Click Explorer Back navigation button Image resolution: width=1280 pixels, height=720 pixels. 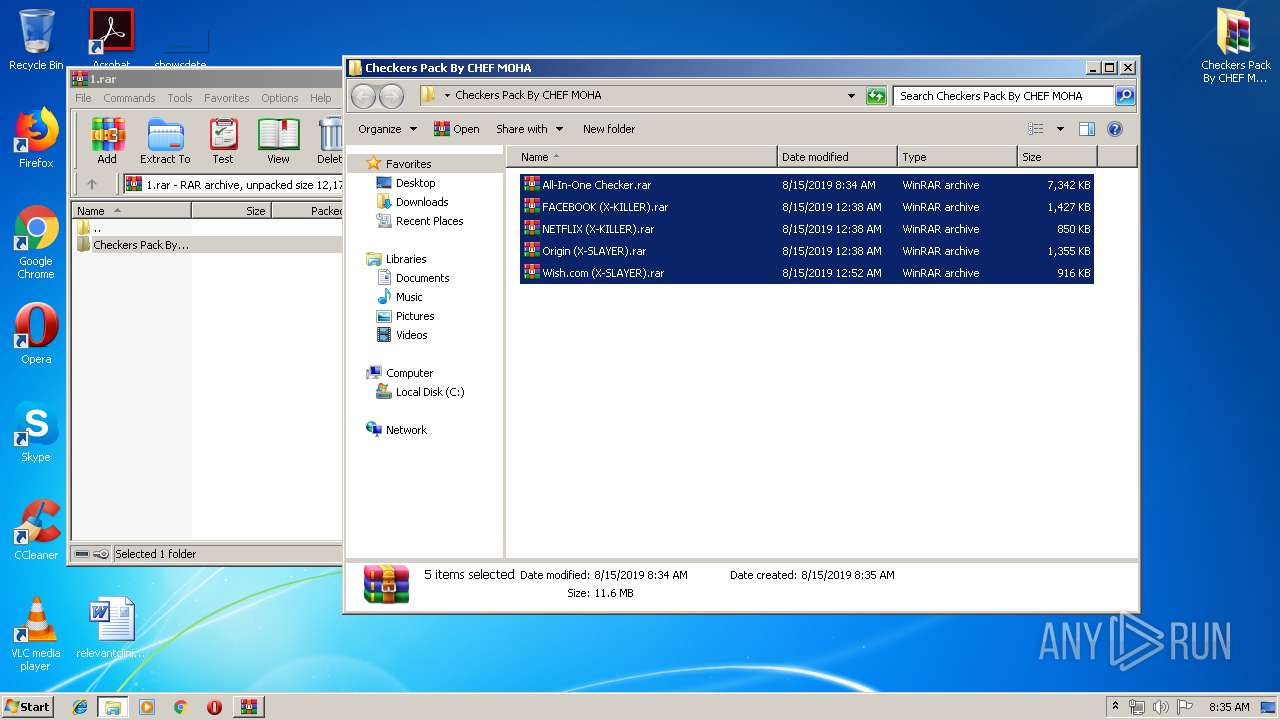pos(363,96)
